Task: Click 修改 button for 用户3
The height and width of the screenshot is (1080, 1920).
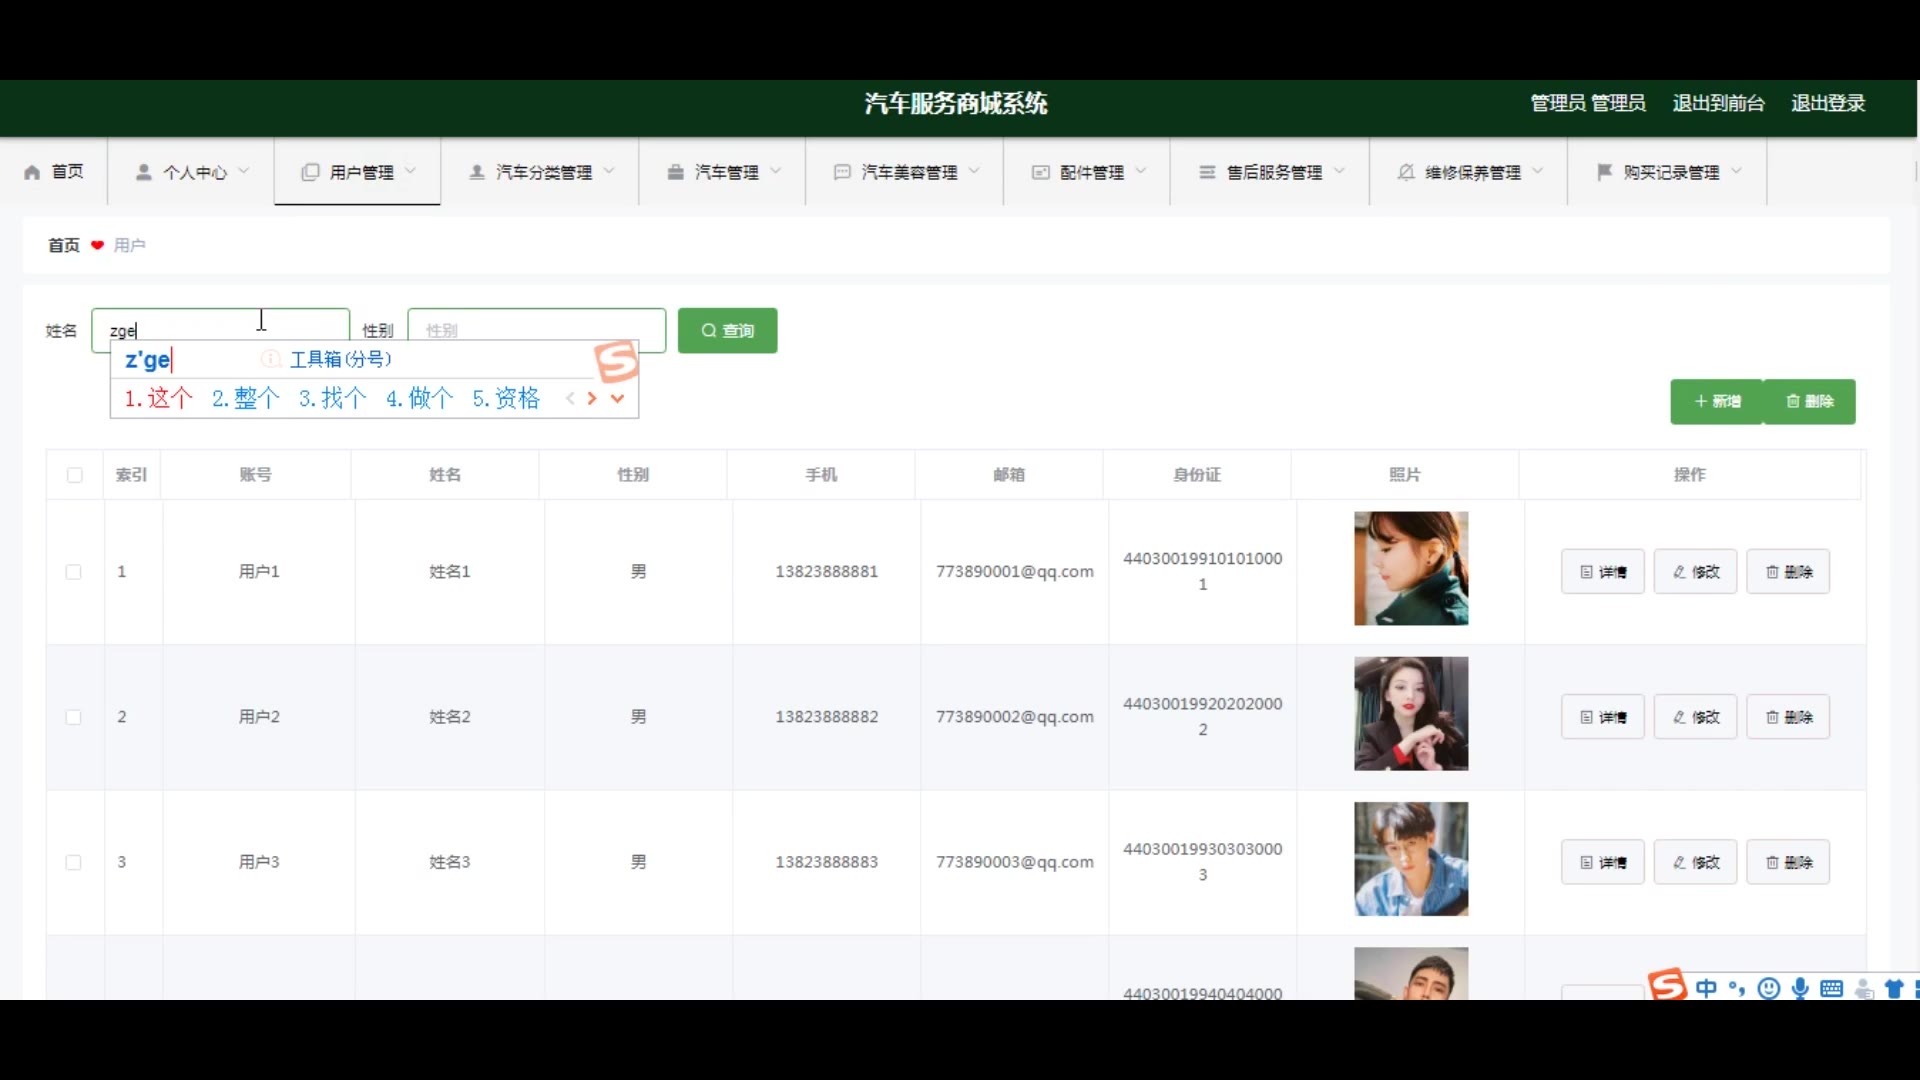Action: pyautogui.click(x=1696, y=862)
